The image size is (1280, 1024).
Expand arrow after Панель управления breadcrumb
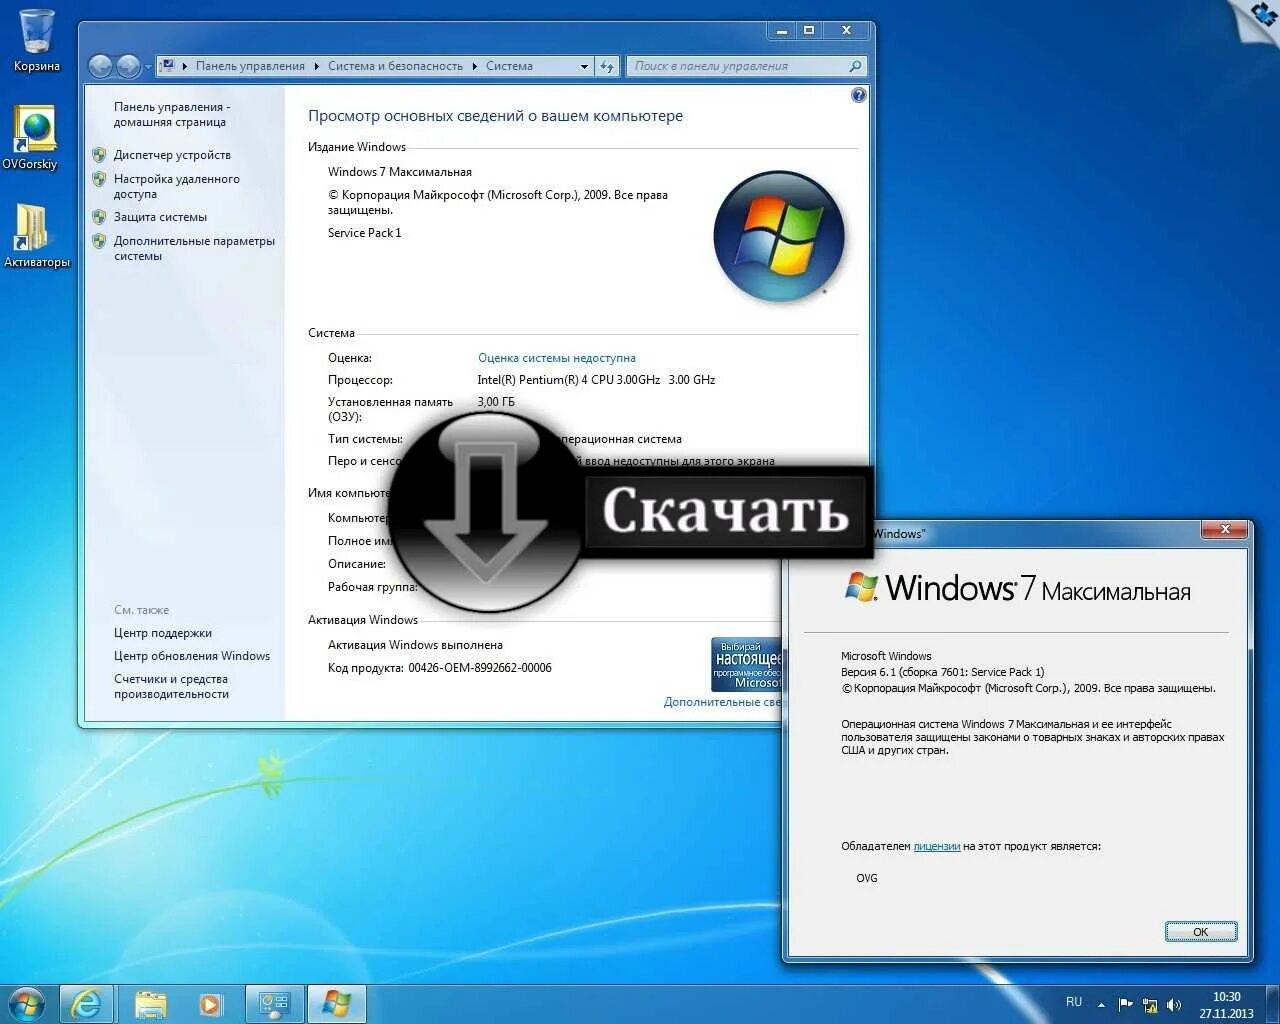[x=316, y=66]
